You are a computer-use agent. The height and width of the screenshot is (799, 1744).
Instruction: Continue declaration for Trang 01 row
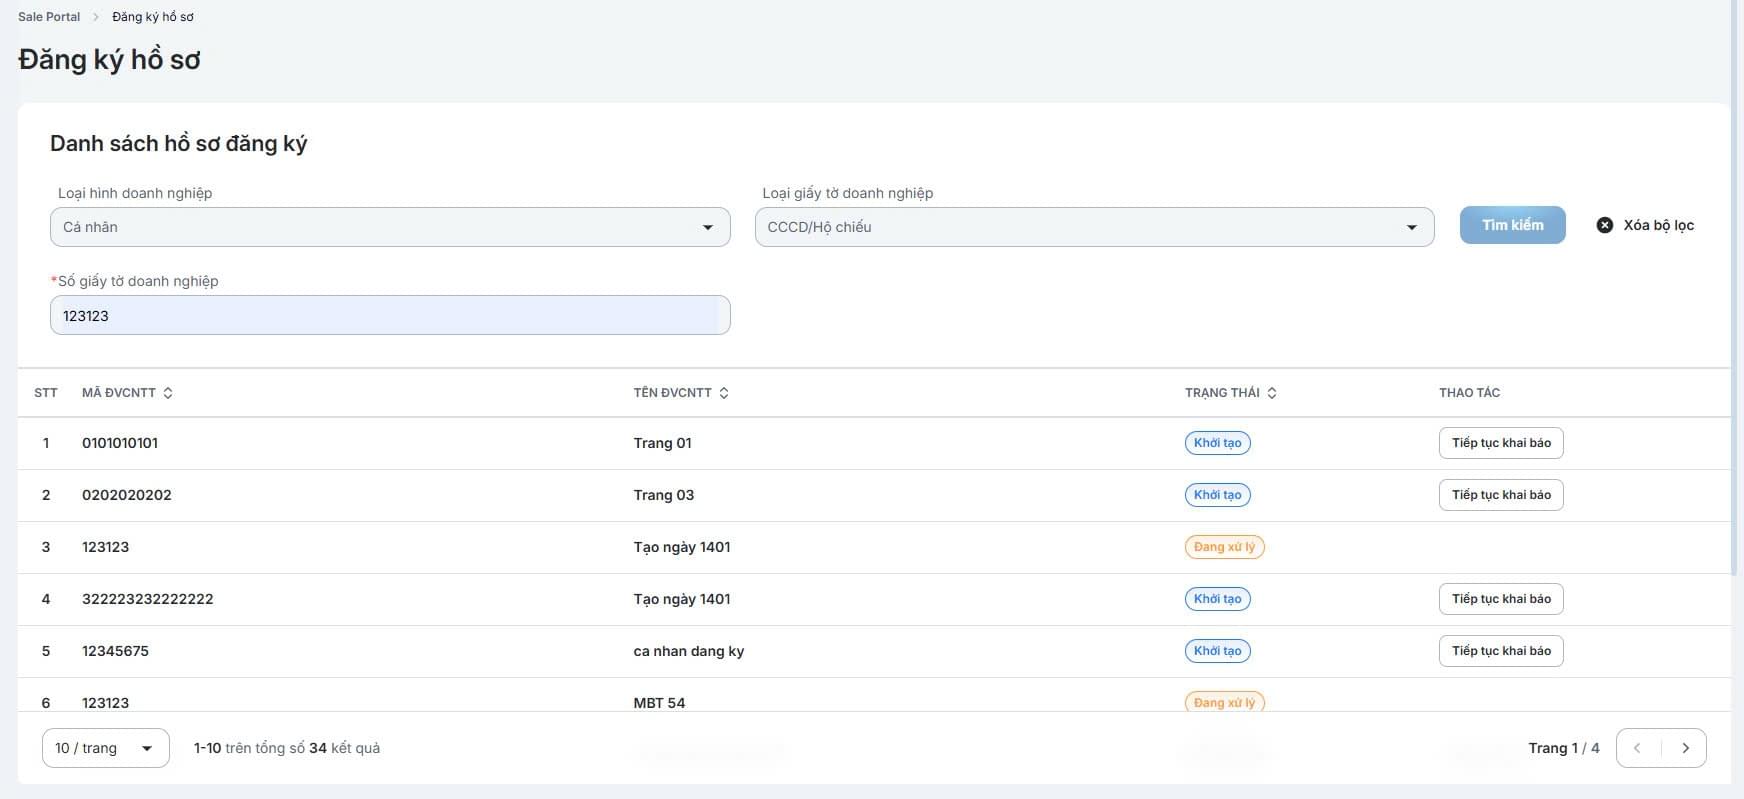click(1500, 443)
